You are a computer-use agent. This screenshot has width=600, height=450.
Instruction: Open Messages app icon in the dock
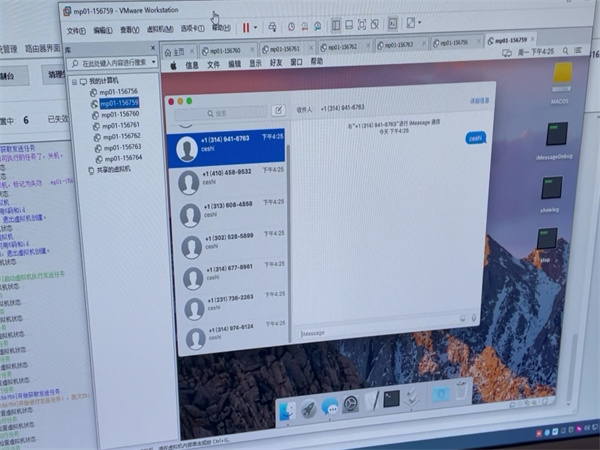[x=330, y=408]
